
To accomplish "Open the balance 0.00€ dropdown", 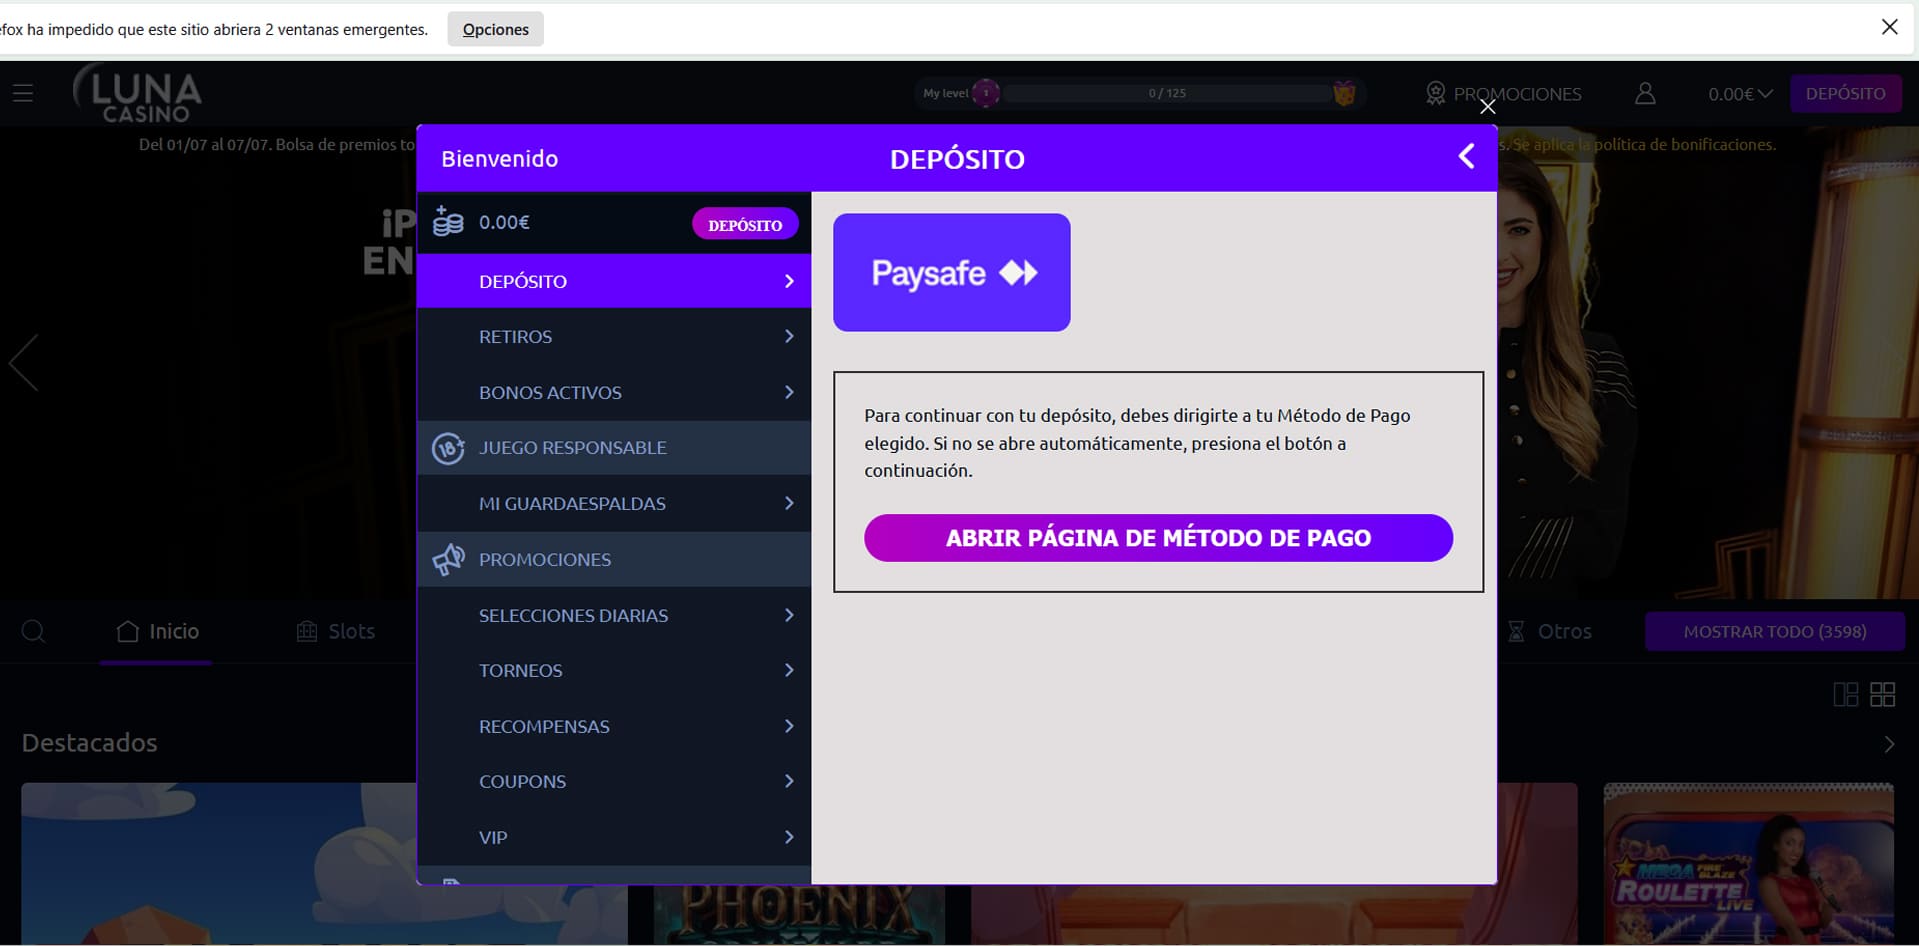I will 1739,93.
